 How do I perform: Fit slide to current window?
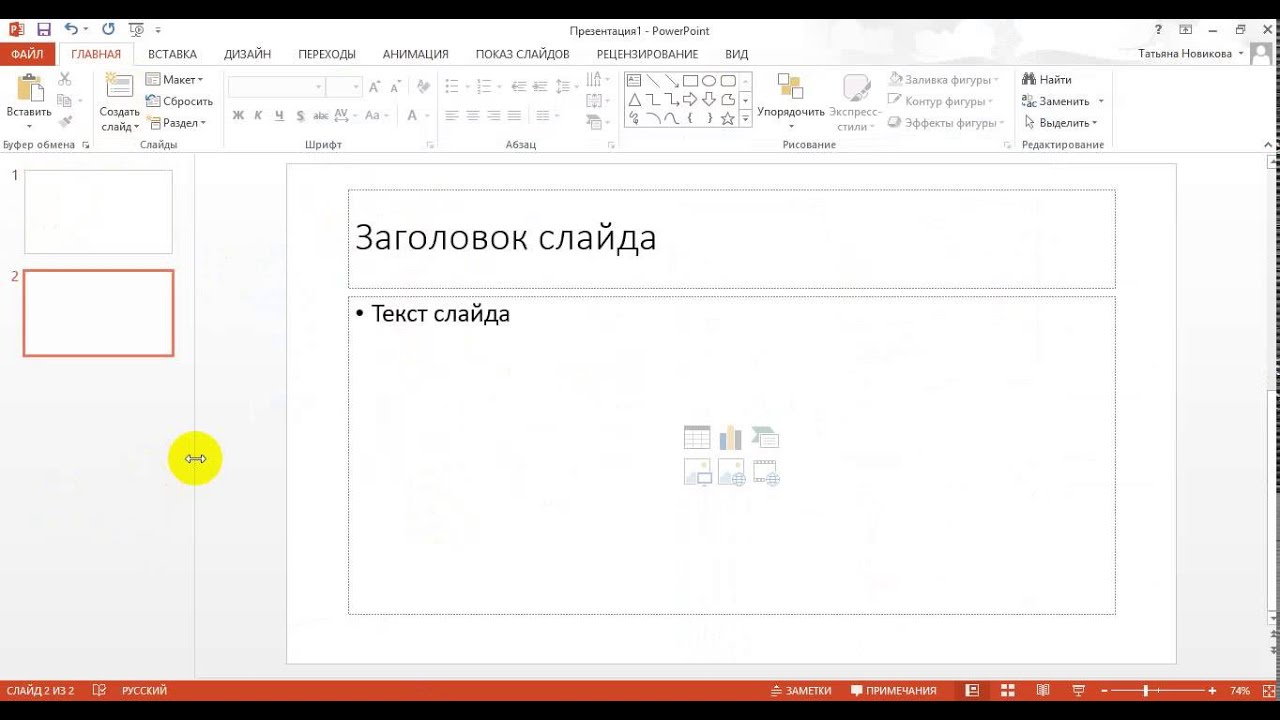1269,690
